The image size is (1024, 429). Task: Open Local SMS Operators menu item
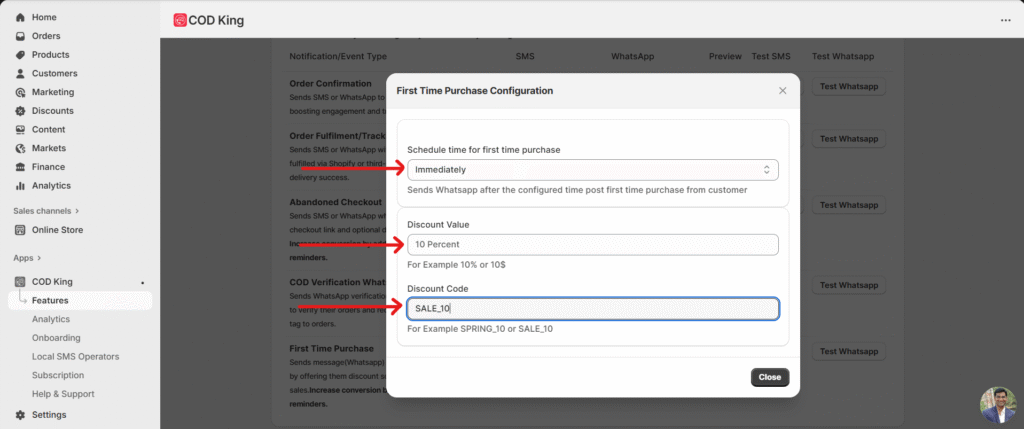75,357
